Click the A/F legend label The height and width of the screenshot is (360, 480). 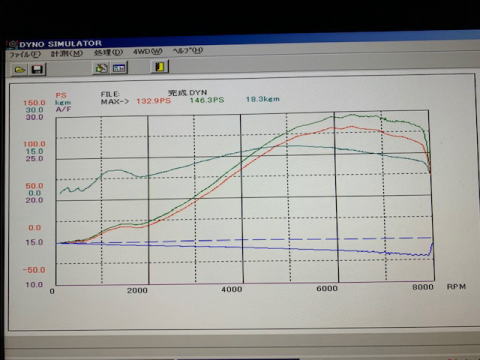63,109
